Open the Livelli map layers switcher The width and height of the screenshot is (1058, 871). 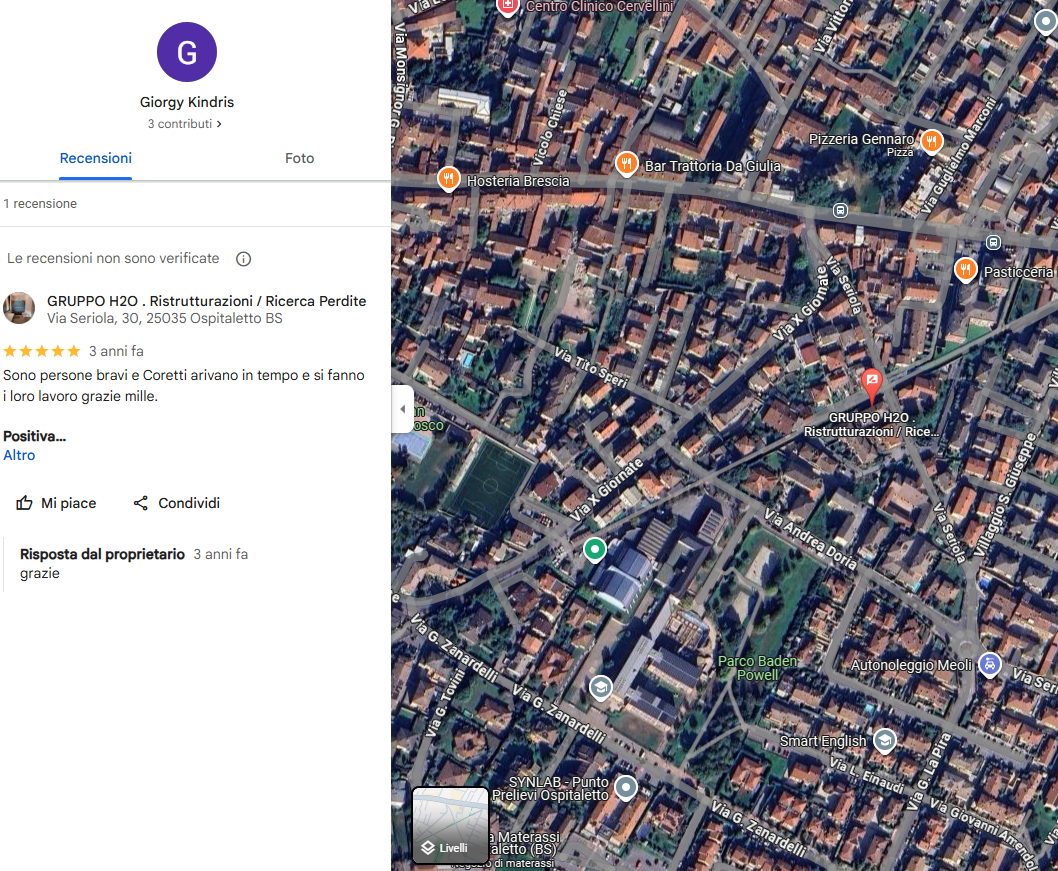pos(450,825)
